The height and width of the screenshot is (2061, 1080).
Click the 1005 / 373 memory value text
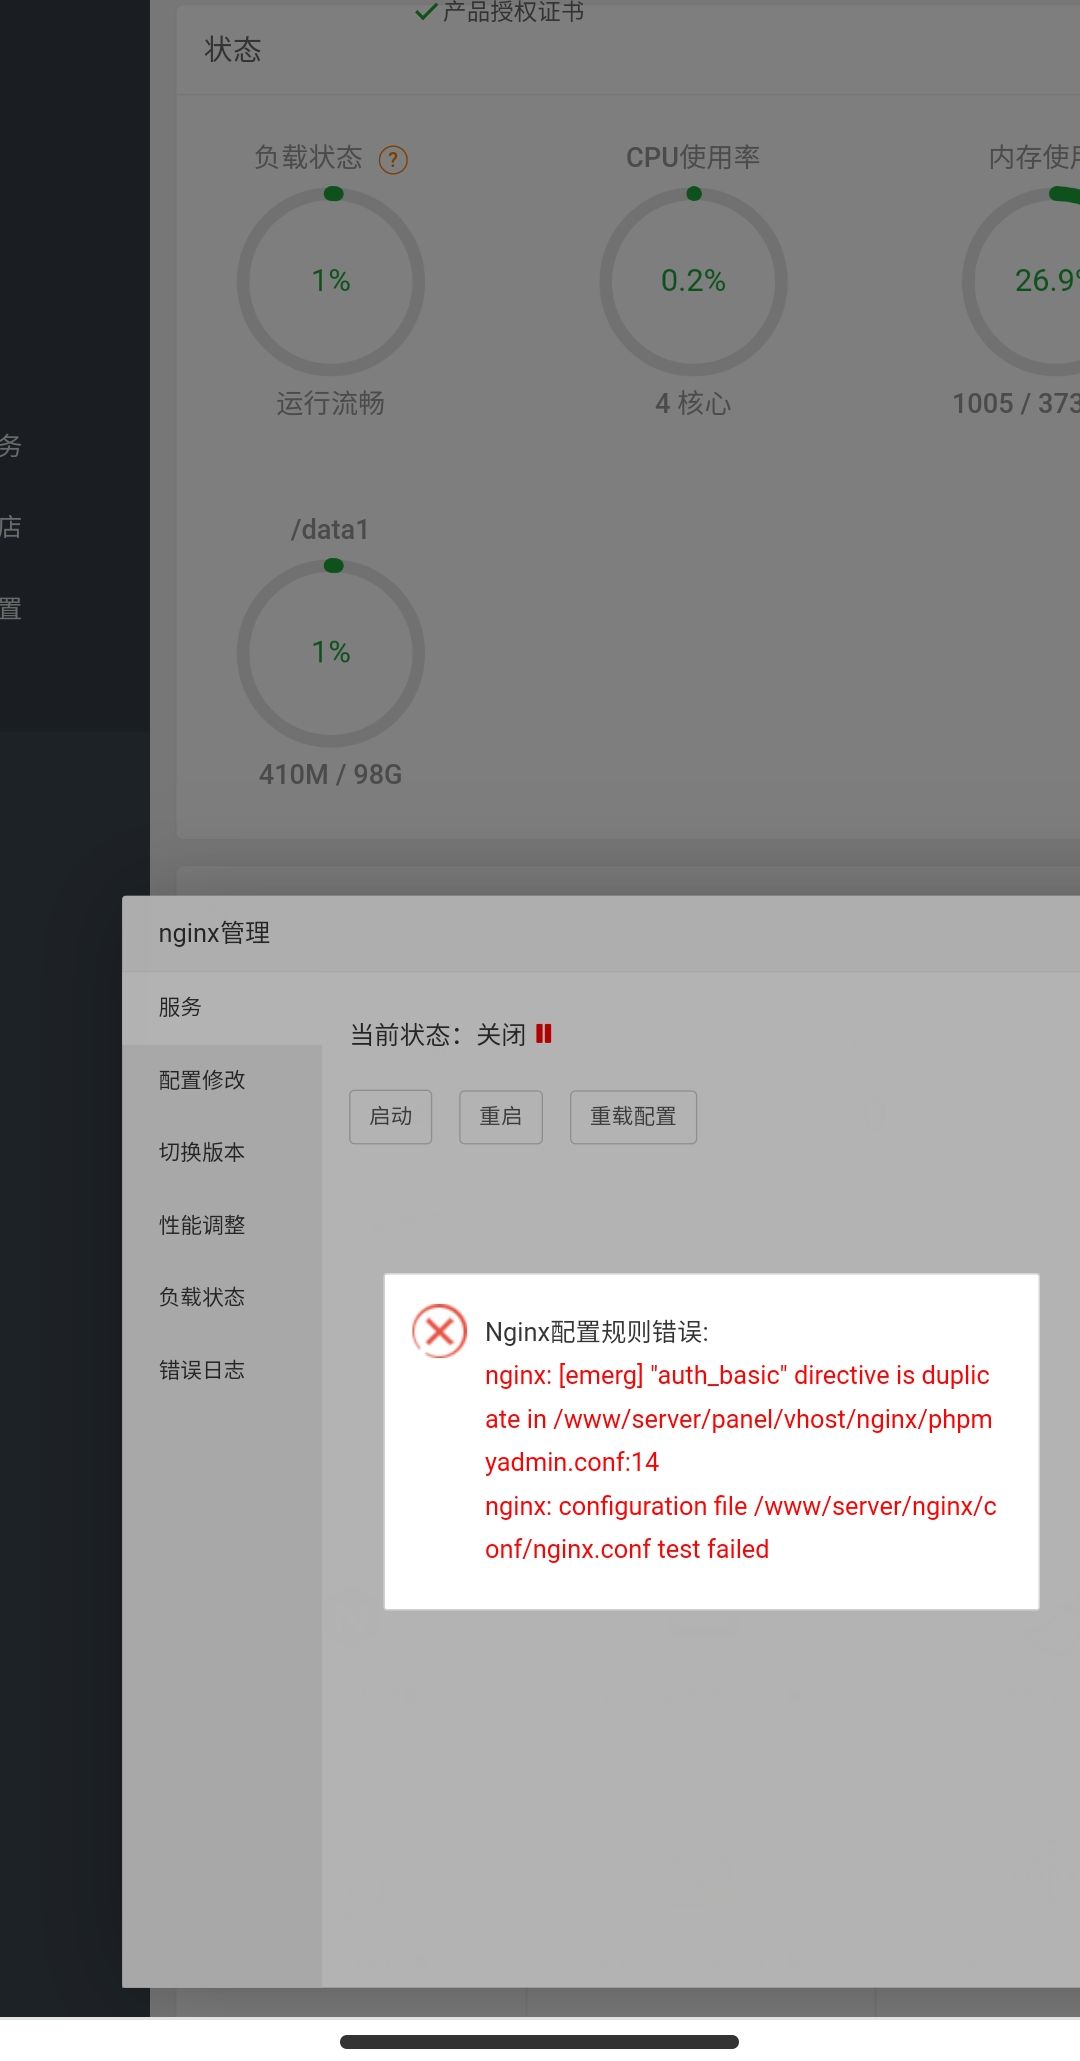point(1016,404)
